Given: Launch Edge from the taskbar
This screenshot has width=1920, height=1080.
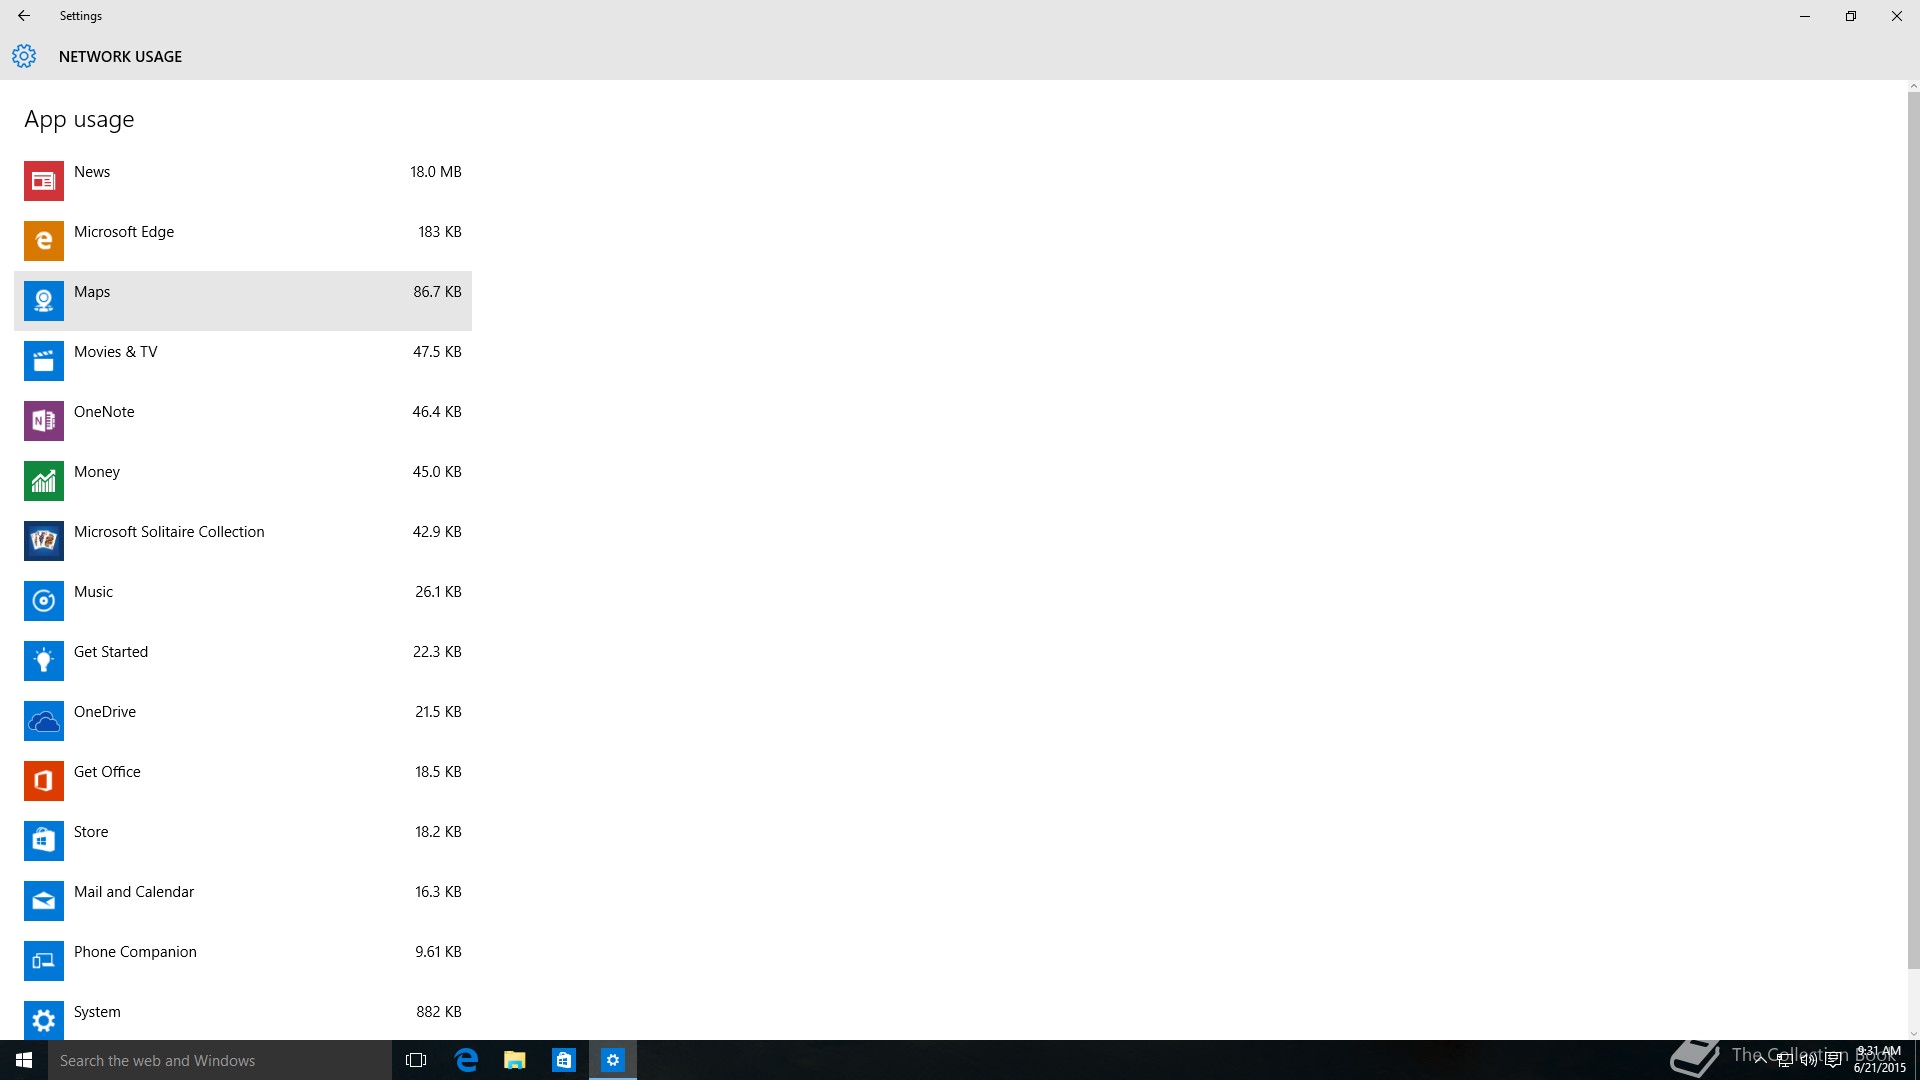Looking at the screenshot, I should (x=466, y=1060).
